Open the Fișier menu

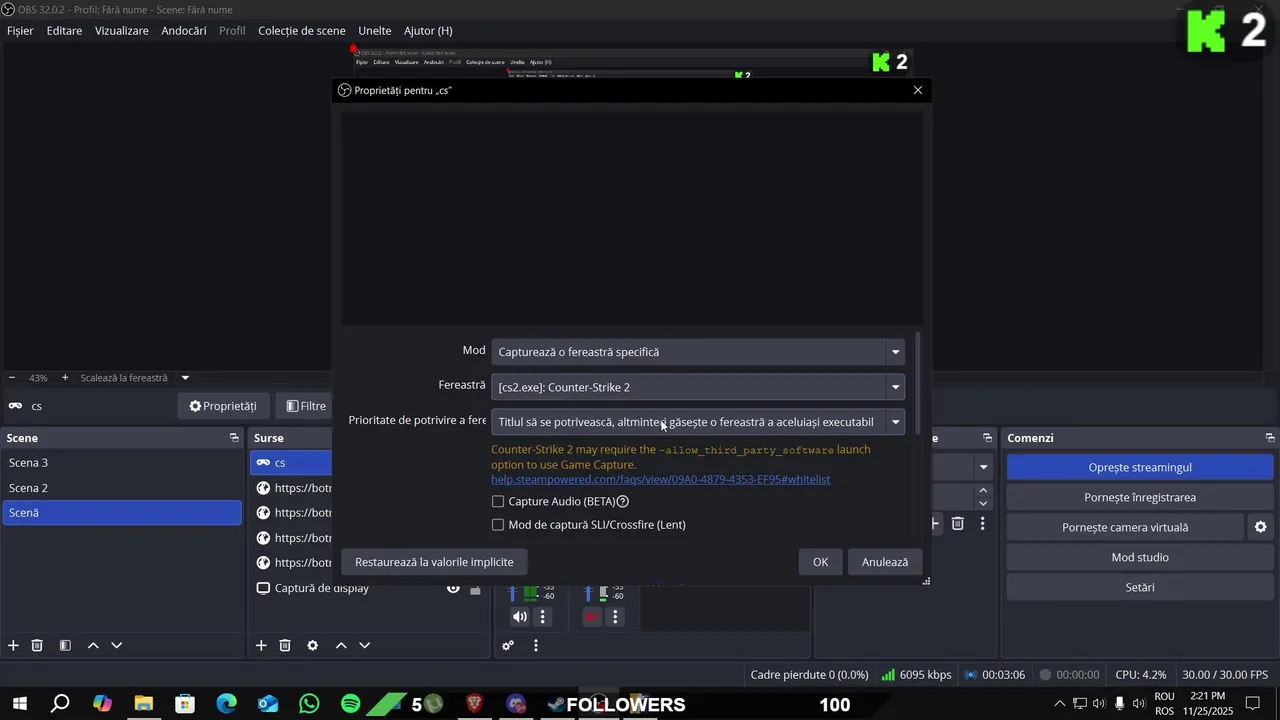click(20, 31)
